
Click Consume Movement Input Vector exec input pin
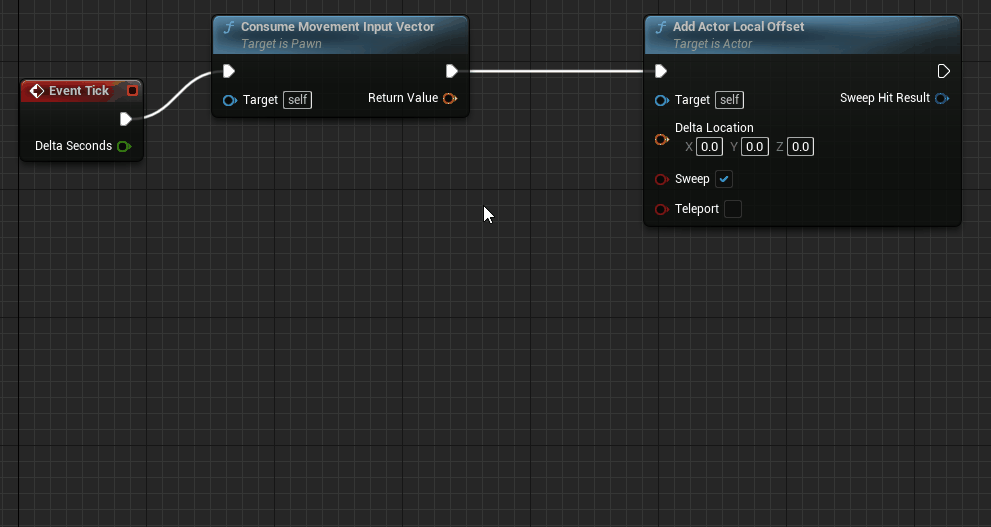[229, 71]
